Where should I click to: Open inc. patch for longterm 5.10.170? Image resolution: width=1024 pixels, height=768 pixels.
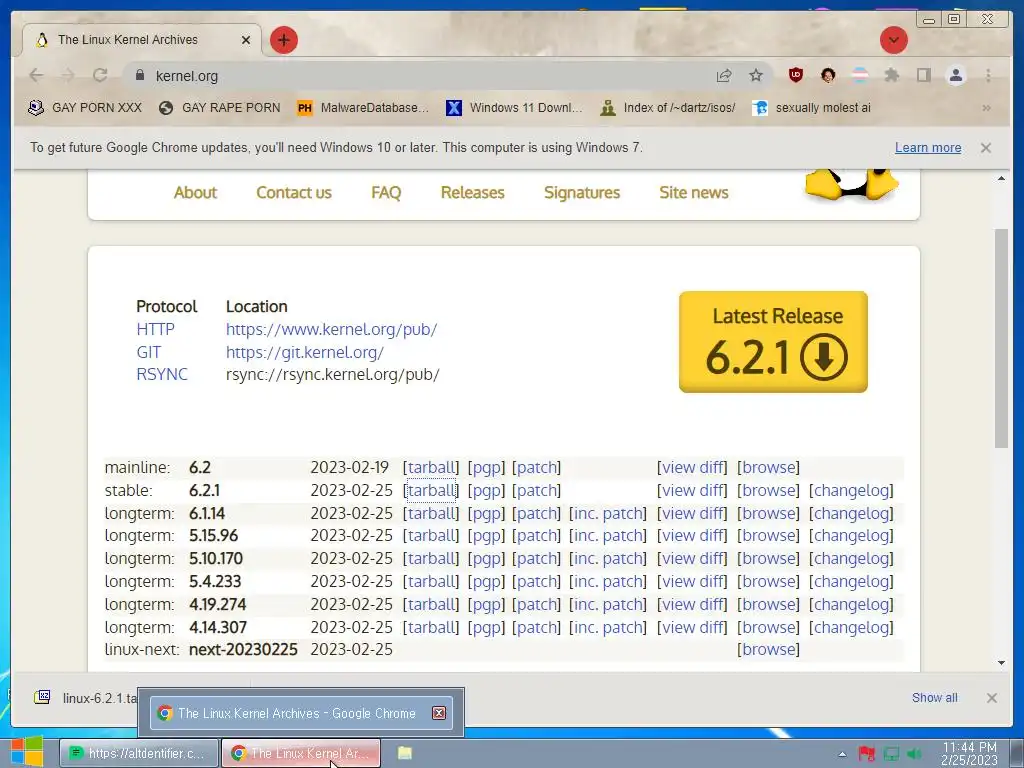point(608,558)
